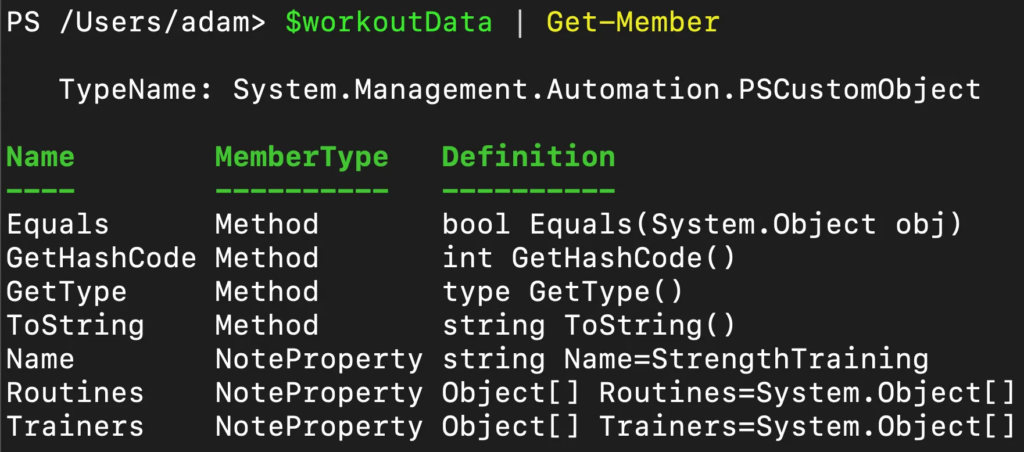
Task: Click the Definition column header
Action: 528,157
